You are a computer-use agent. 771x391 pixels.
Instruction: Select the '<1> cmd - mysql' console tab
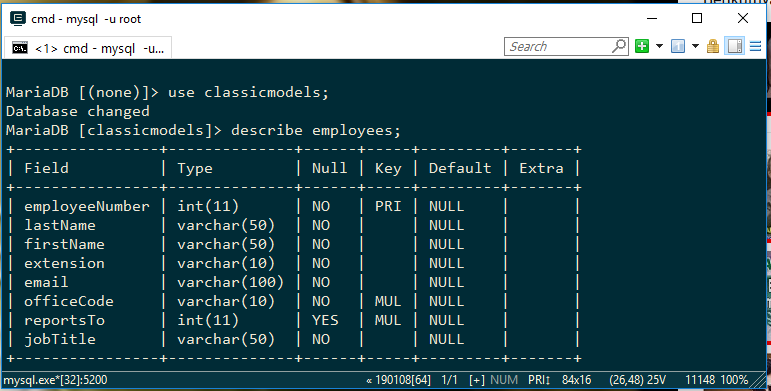coord(88,48)
